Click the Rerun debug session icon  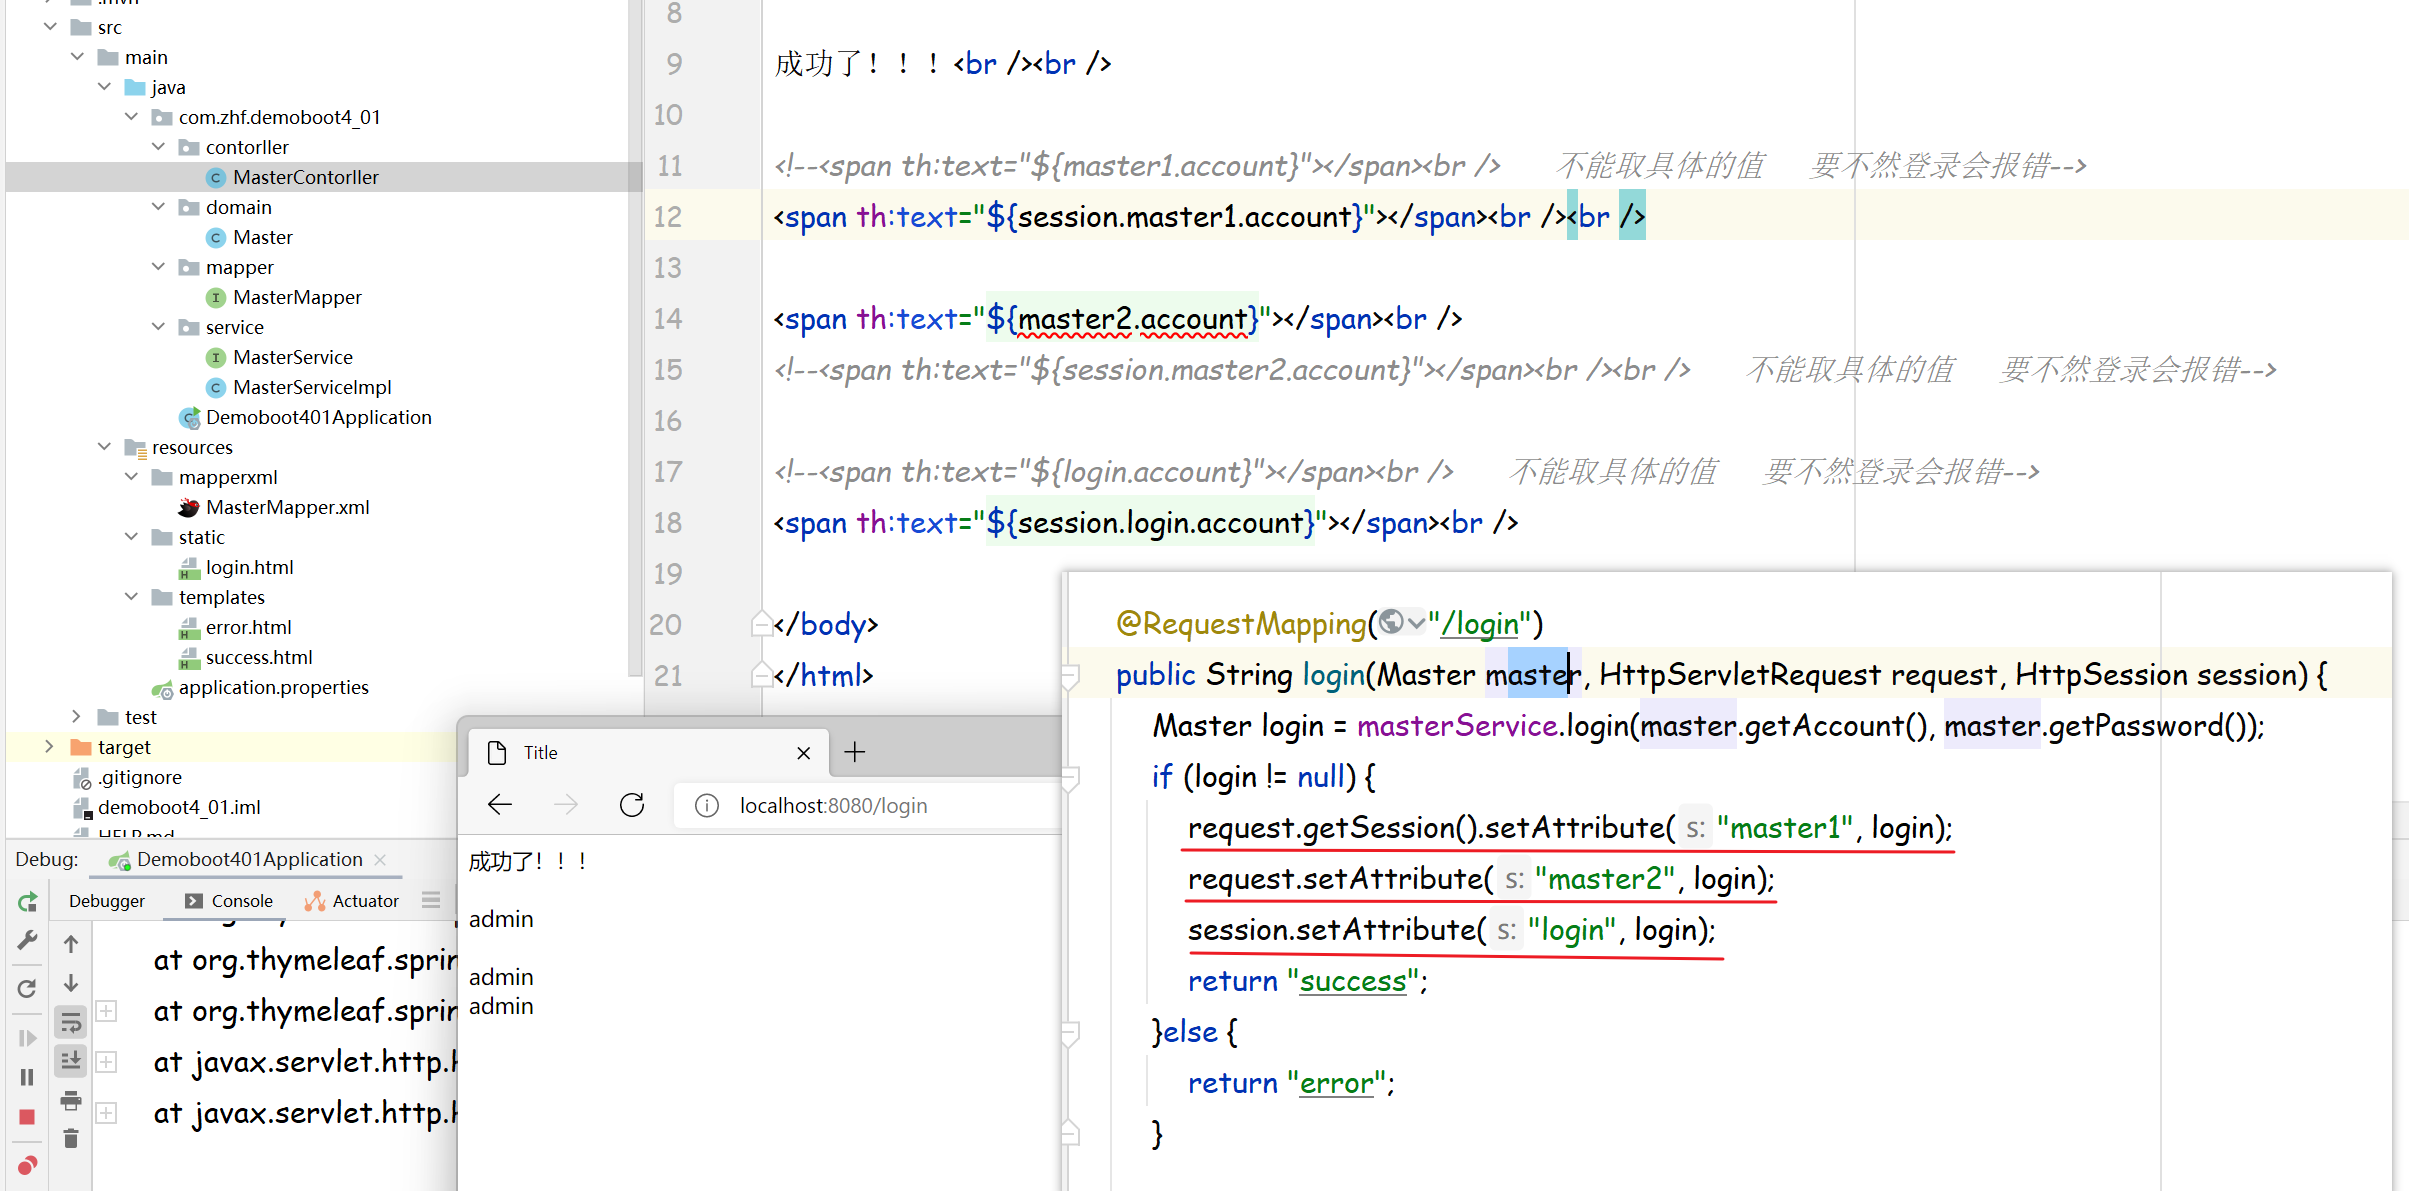[27, 901]
